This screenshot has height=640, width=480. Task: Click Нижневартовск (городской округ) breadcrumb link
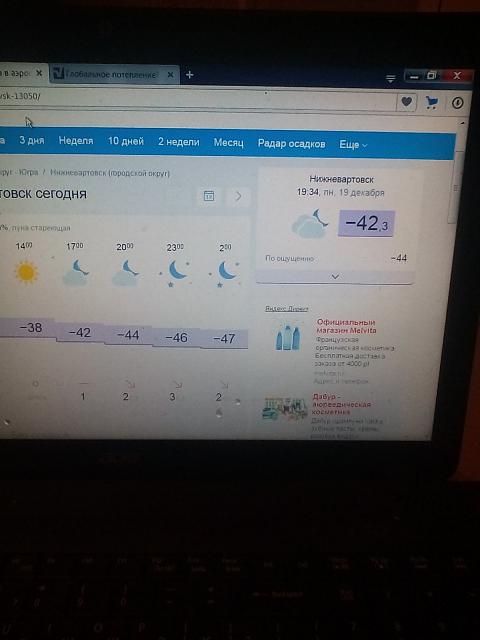[110, 173]
